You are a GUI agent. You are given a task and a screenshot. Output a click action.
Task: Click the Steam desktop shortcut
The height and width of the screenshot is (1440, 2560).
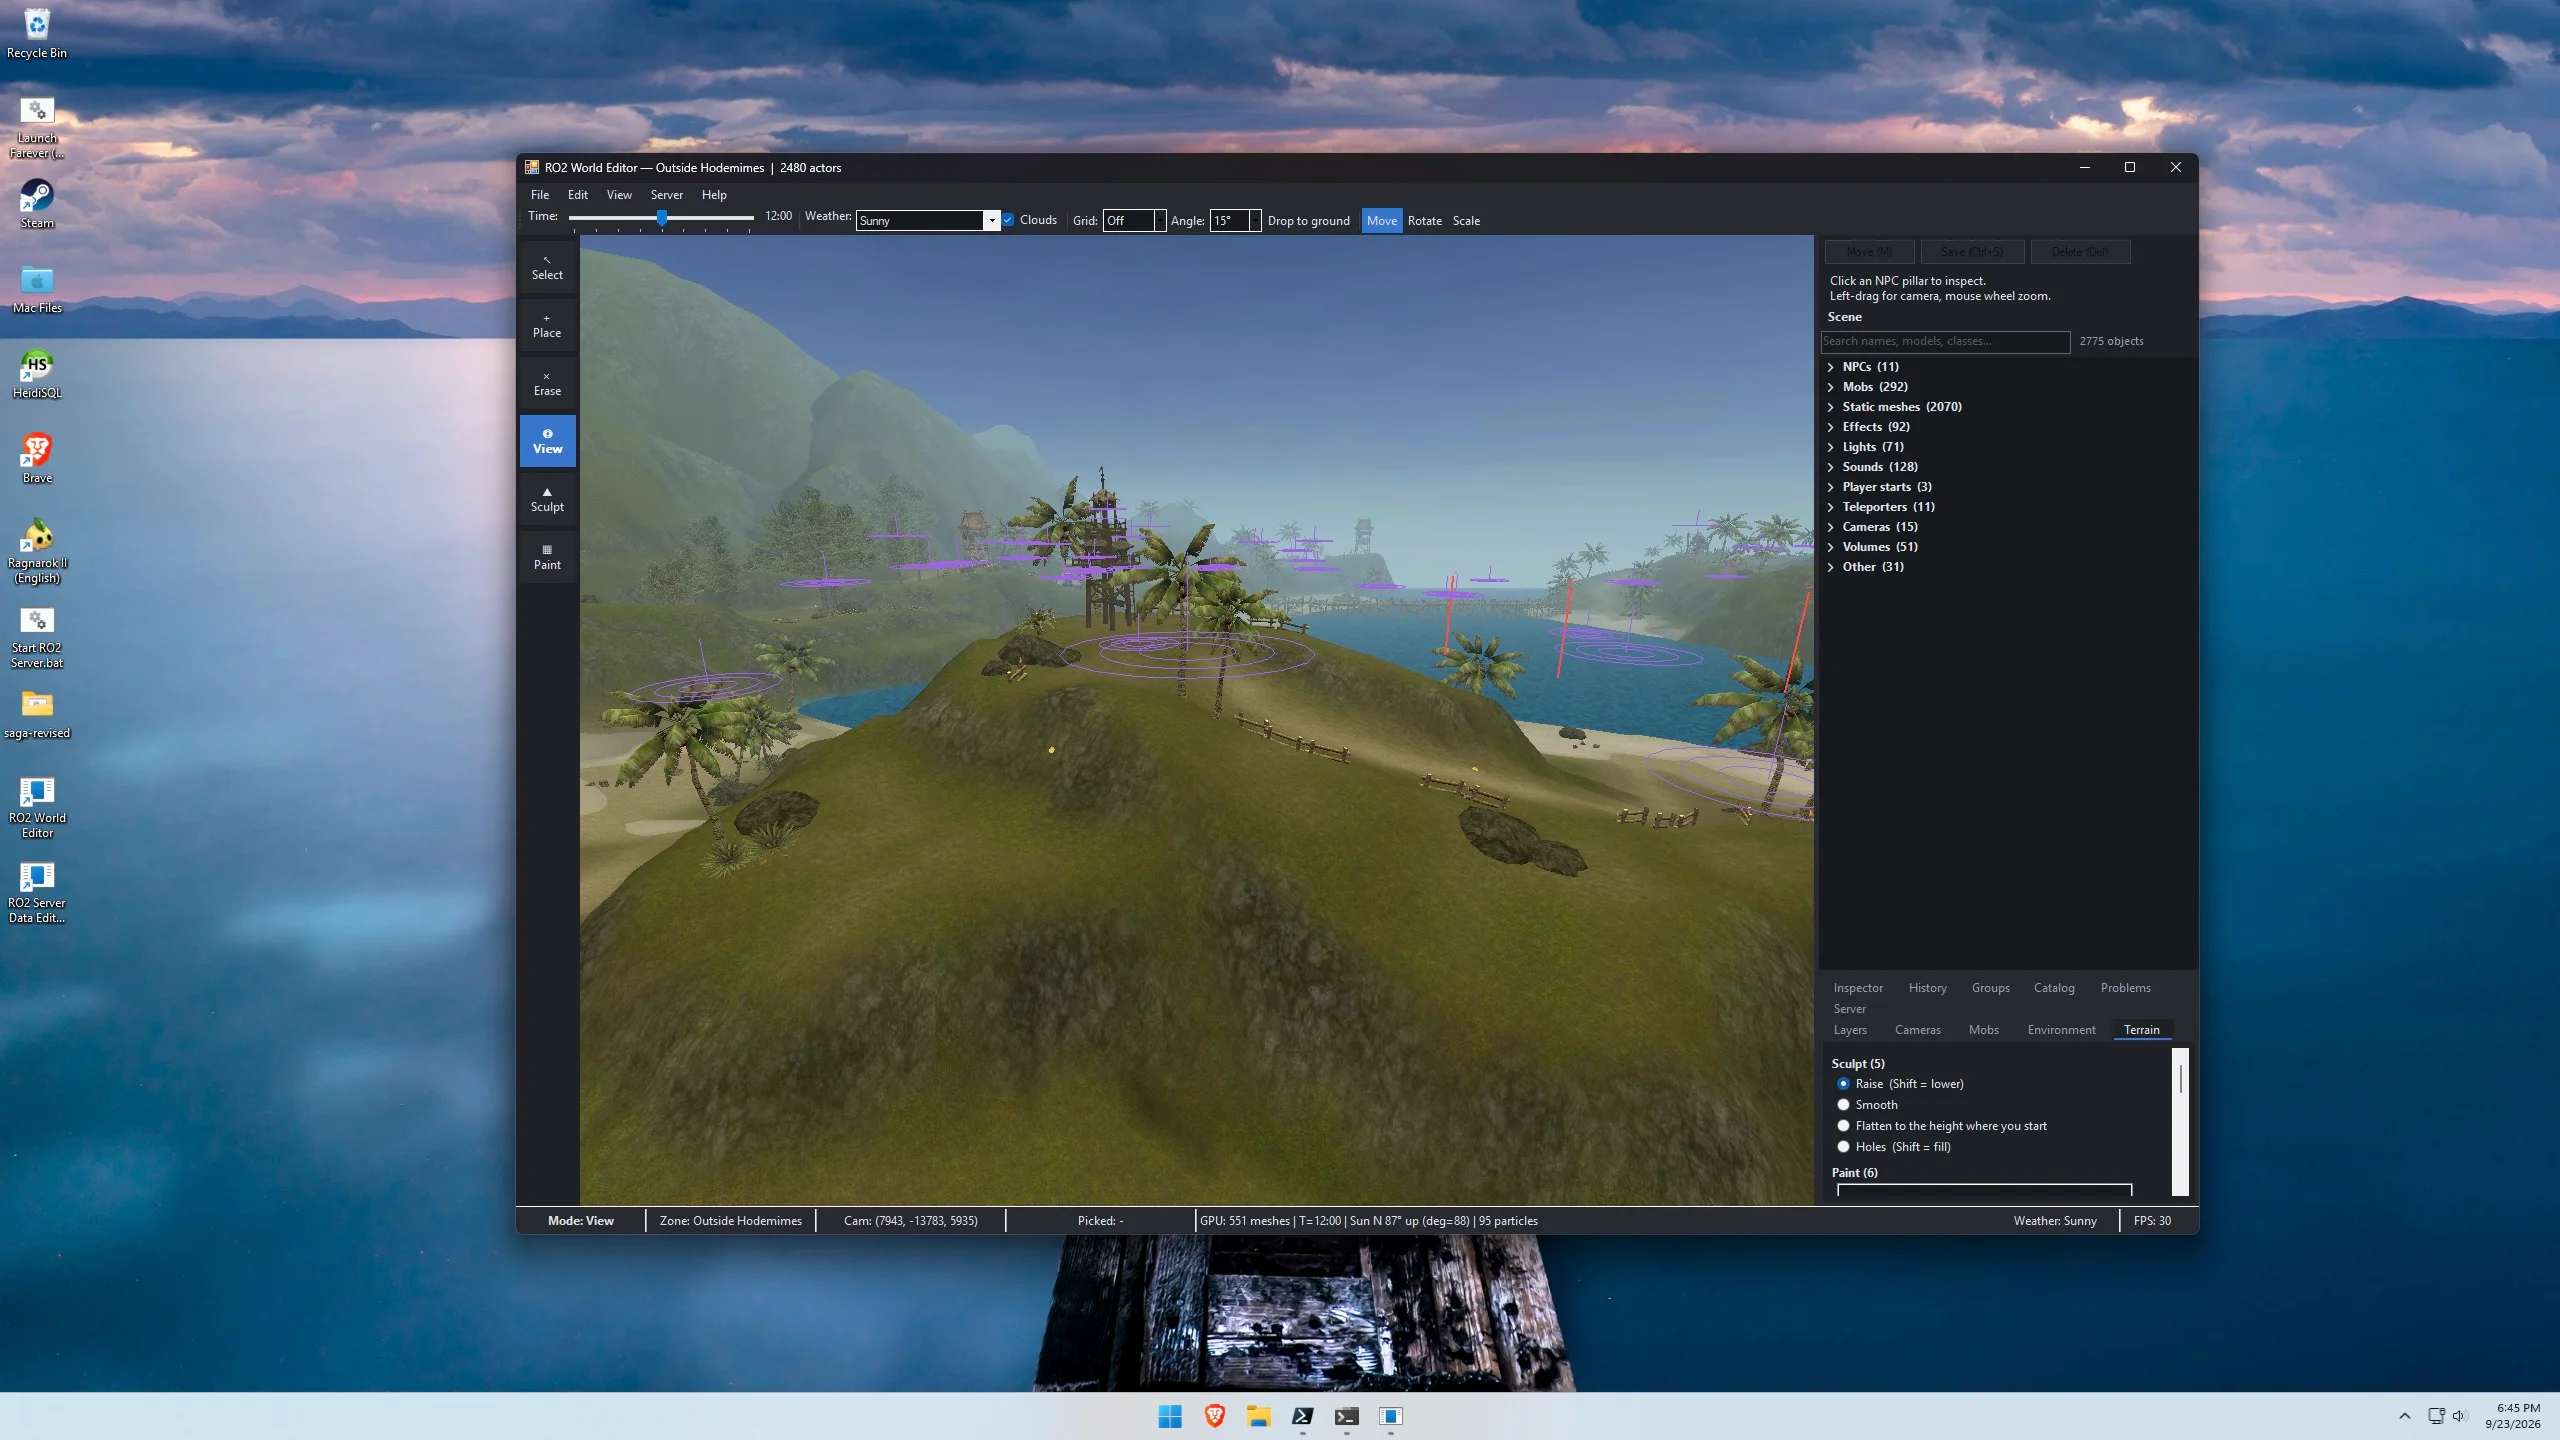pyautogui.click(x=37, y=204)
